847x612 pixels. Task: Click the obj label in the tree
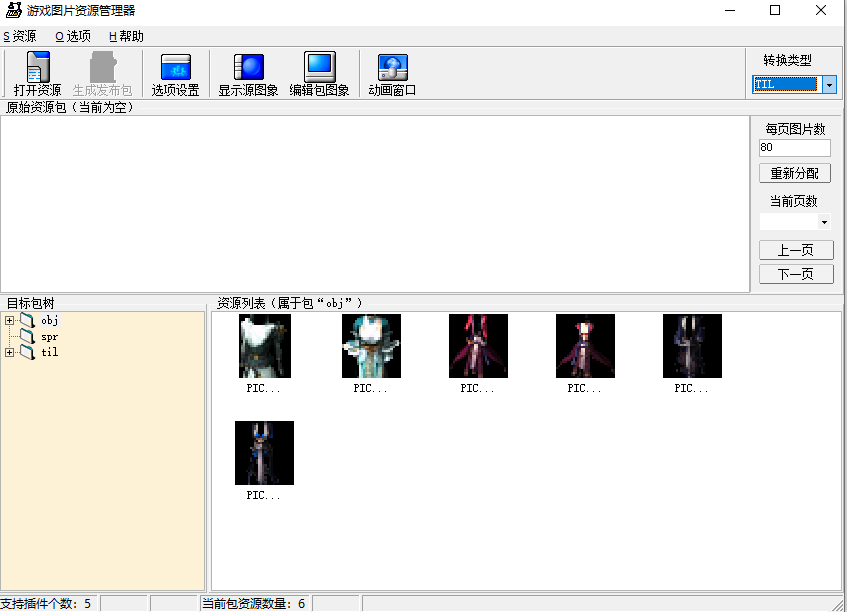point(50,320)
